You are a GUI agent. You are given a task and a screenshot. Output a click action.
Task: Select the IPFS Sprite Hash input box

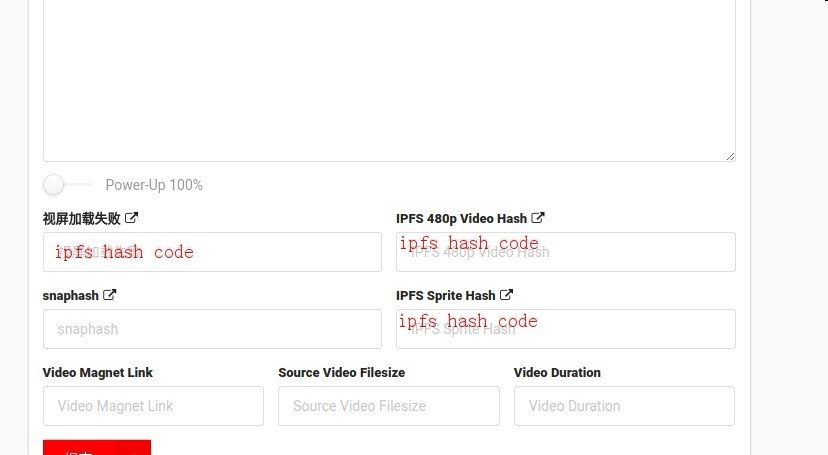[x=566, y=329]
